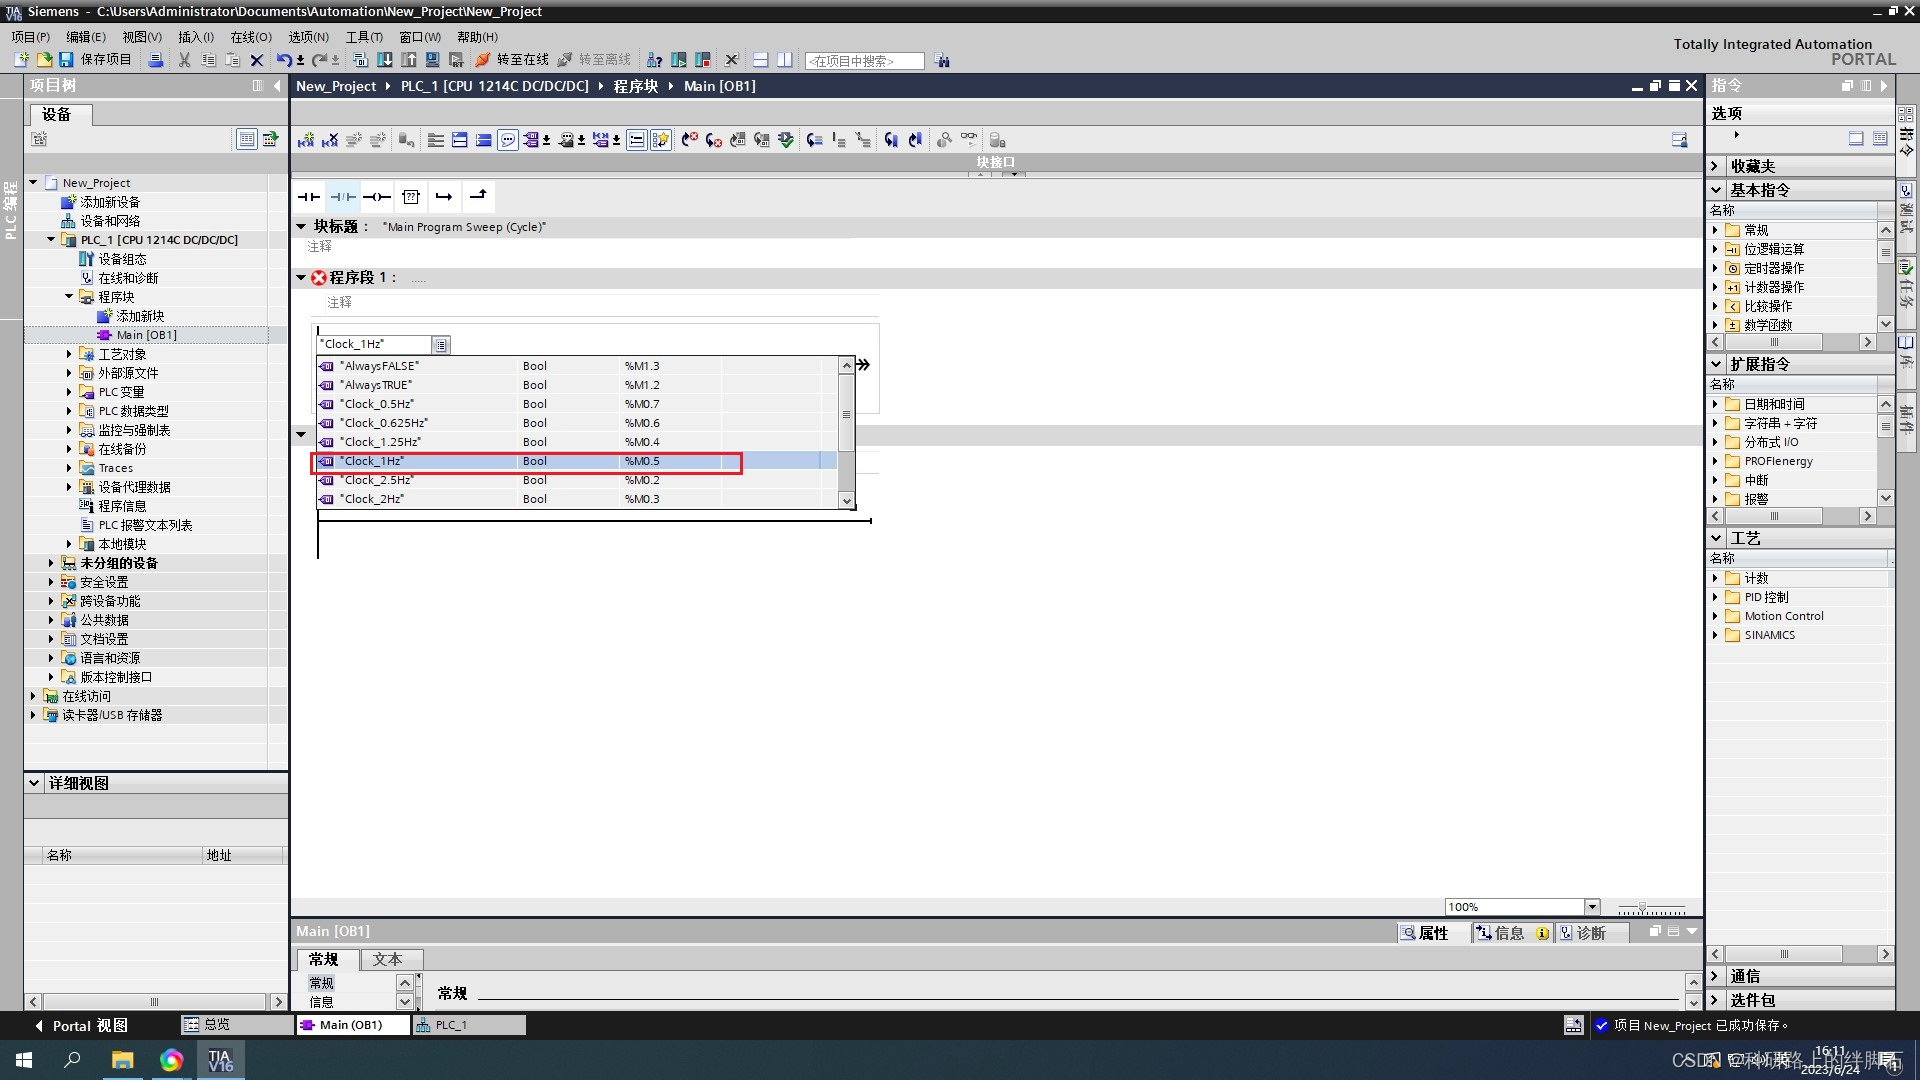Click the open all networks icon

(x=459, y=140)
